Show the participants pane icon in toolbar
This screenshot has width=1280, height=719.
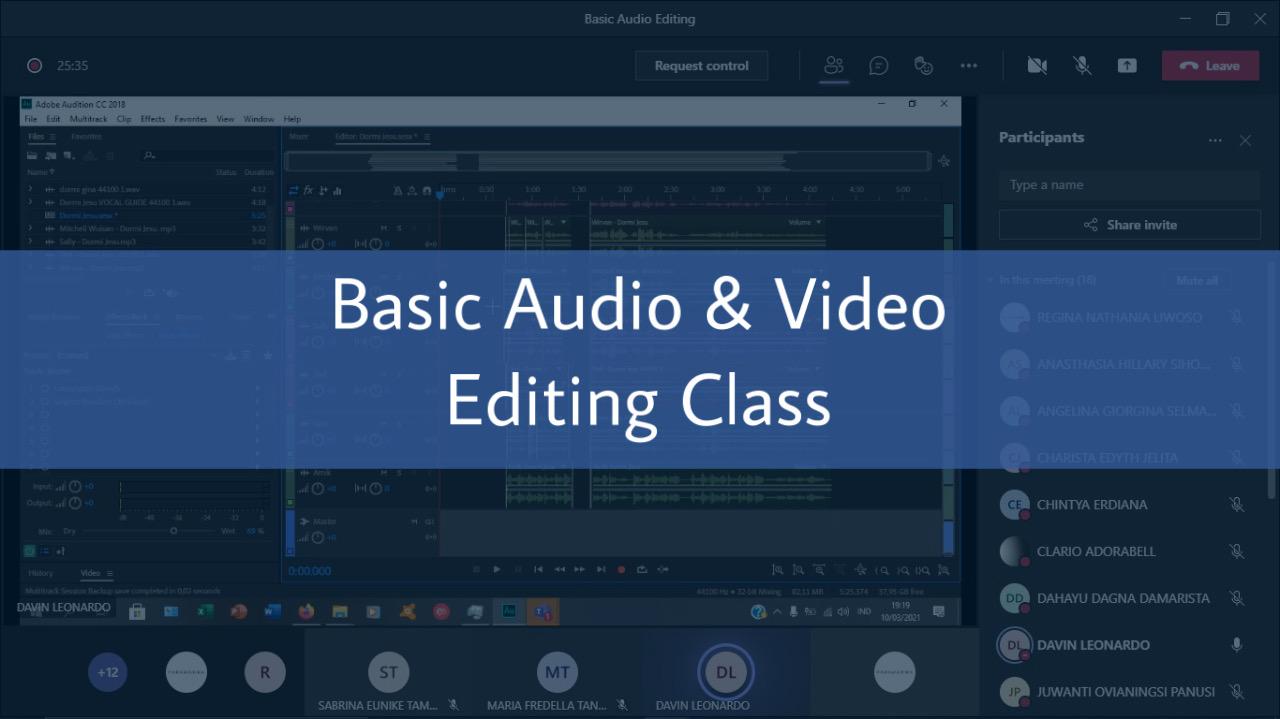click(x=833, y=66)
